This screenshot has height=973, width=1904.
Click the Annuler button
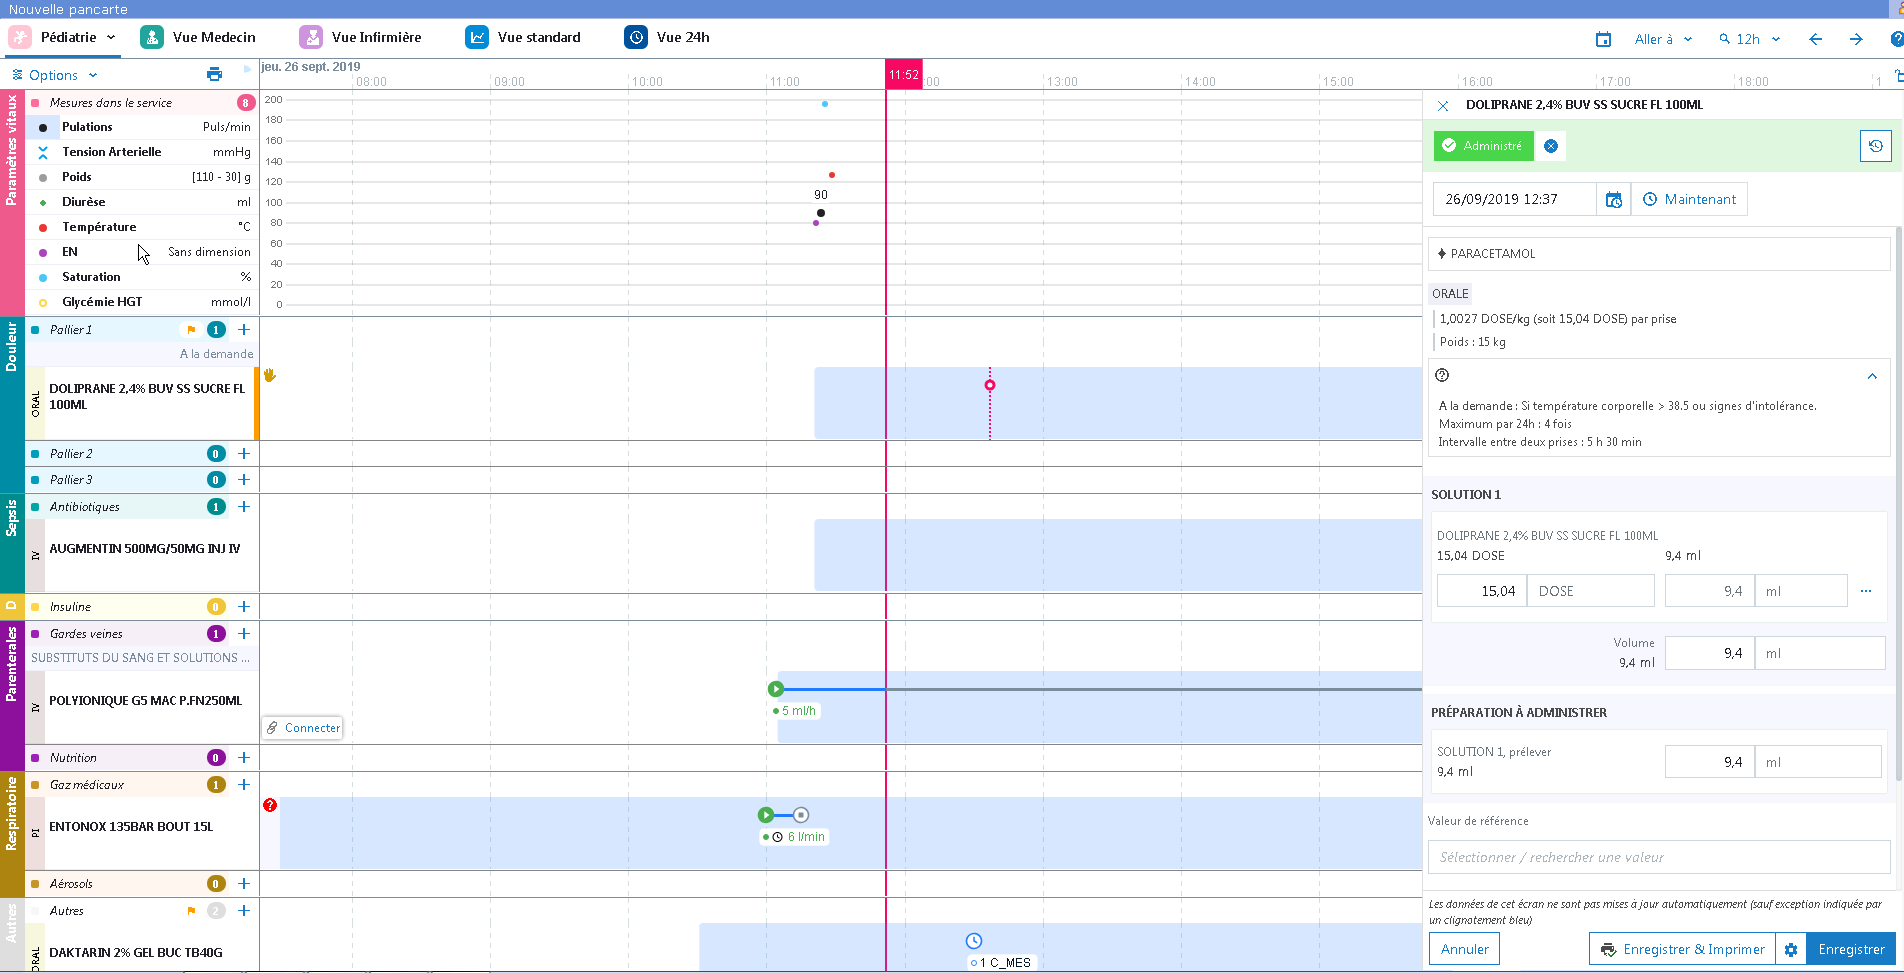click(1464, 949)
